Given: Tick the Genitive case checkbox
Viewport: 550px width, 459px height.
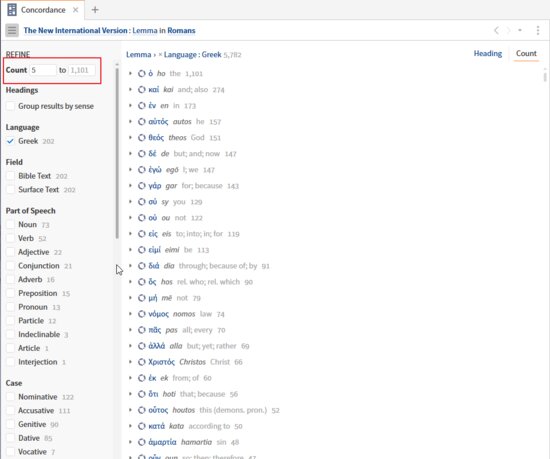Looking at the screenshot, I should [11, 424].
